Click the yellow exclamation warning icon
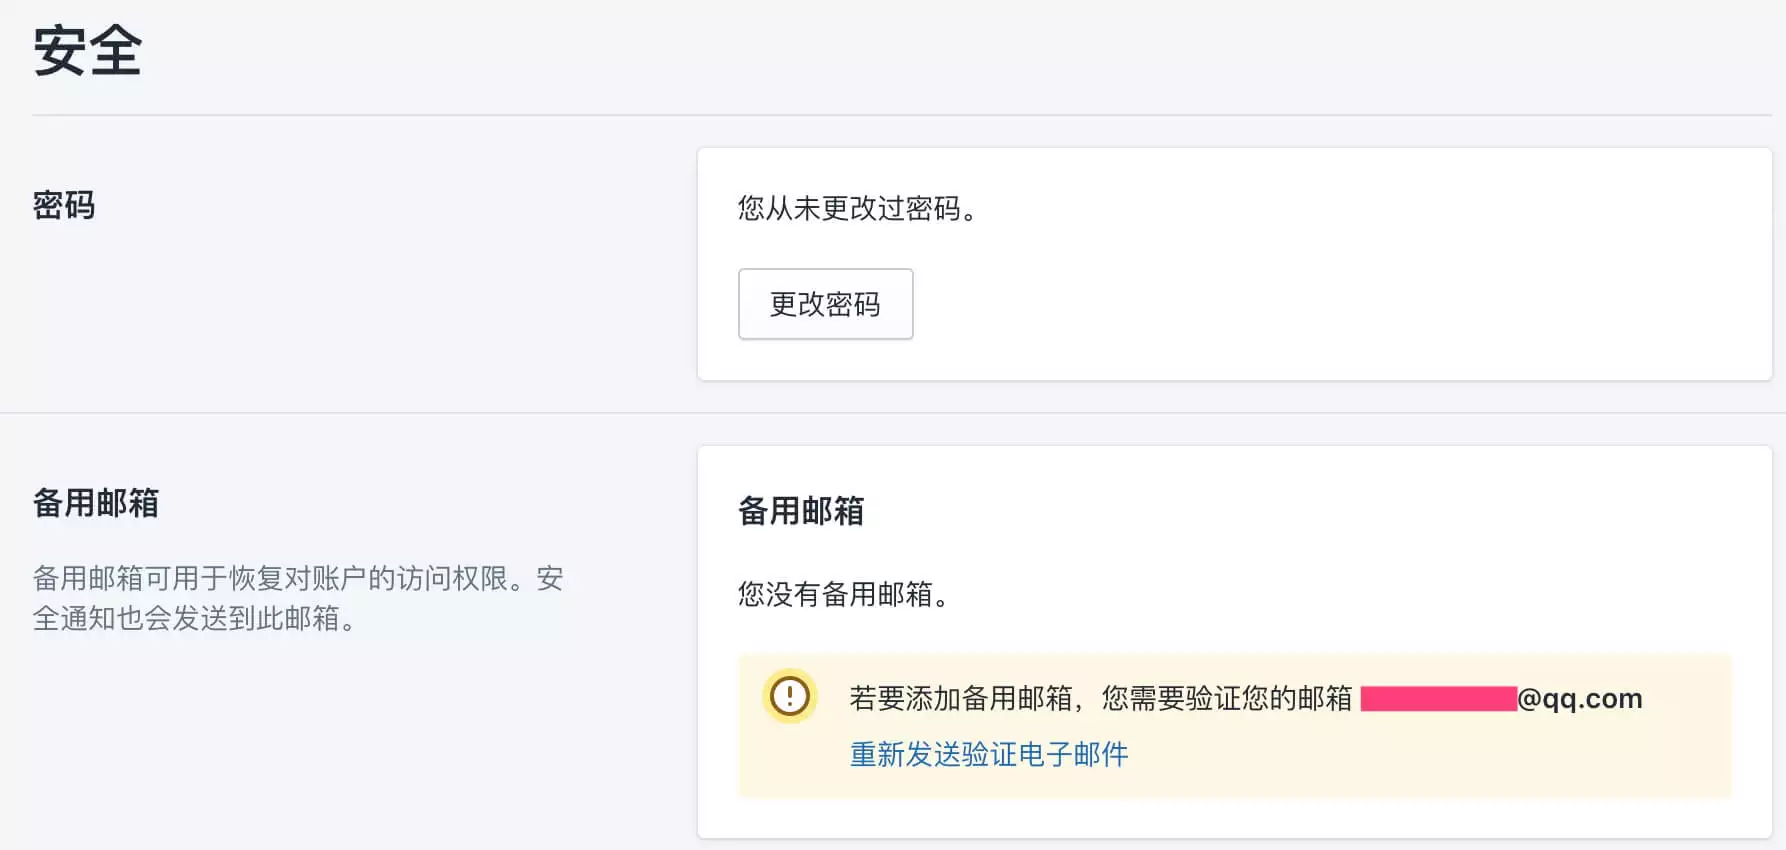 [790, 696]
